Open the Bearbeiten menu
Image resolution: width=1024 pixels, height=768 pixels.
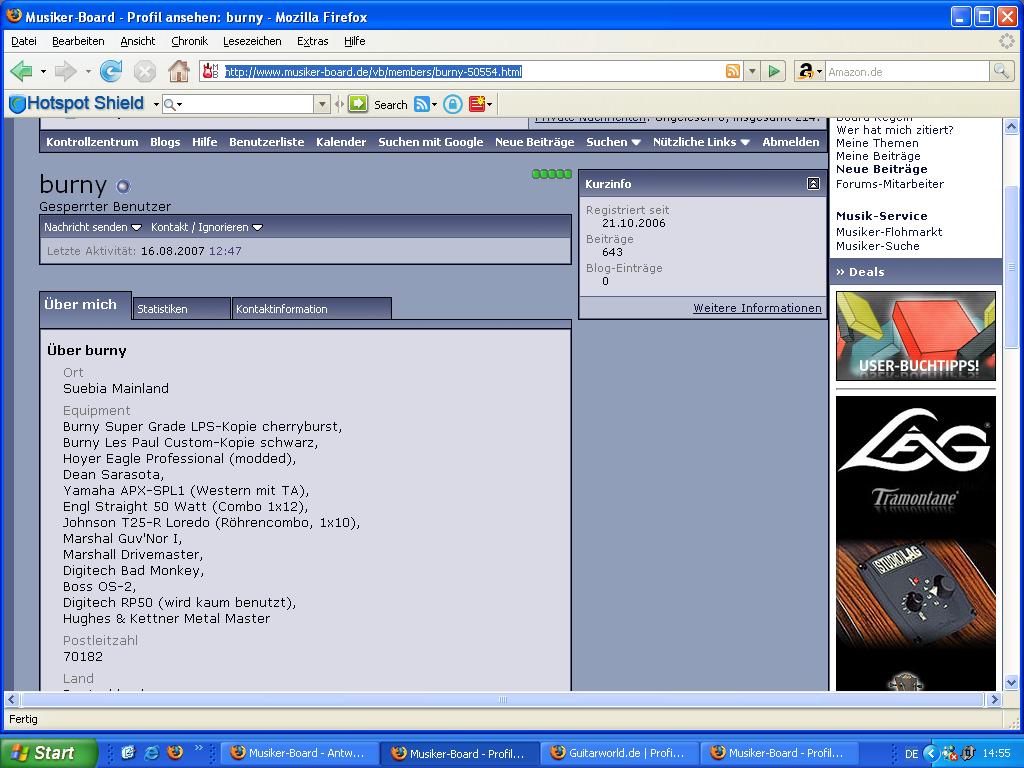(x=78, y=41)
